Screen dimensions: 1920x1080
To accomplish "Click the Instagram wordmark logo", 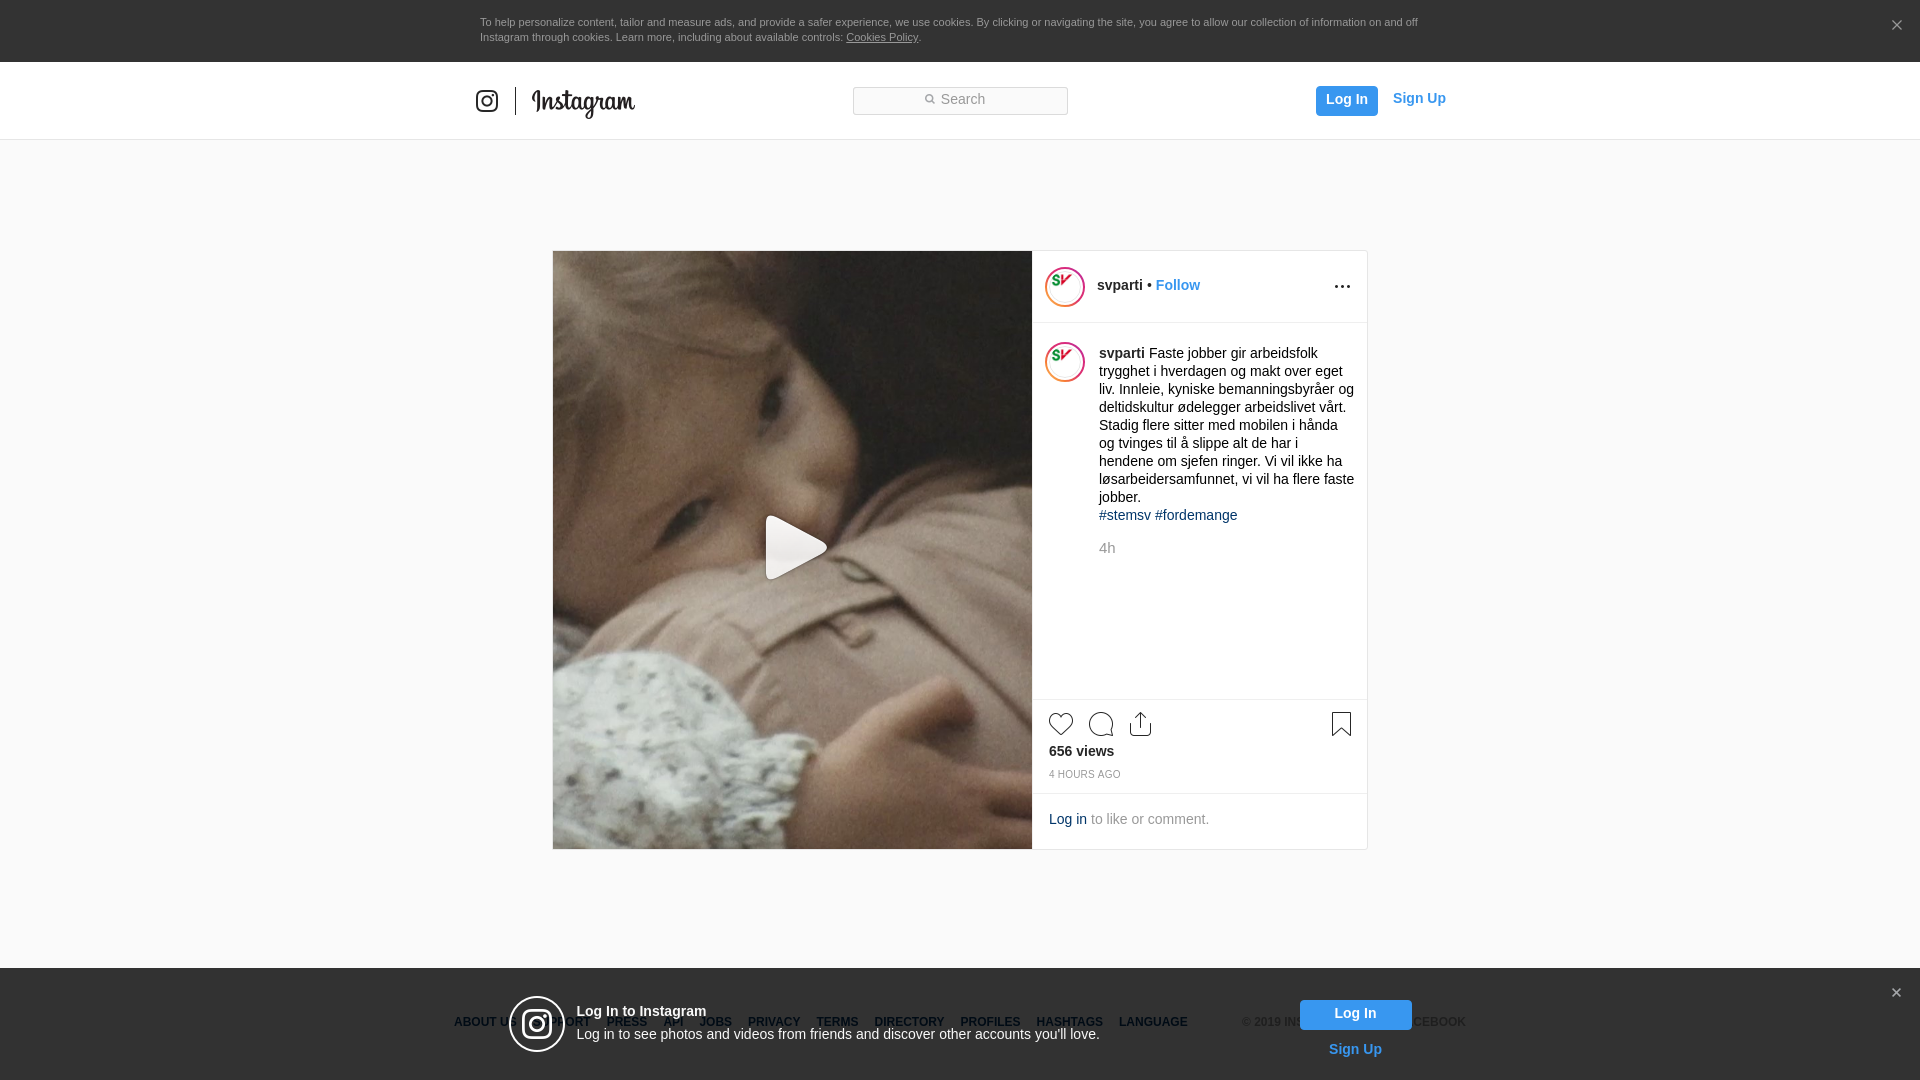I will click(x=583, y=103).
